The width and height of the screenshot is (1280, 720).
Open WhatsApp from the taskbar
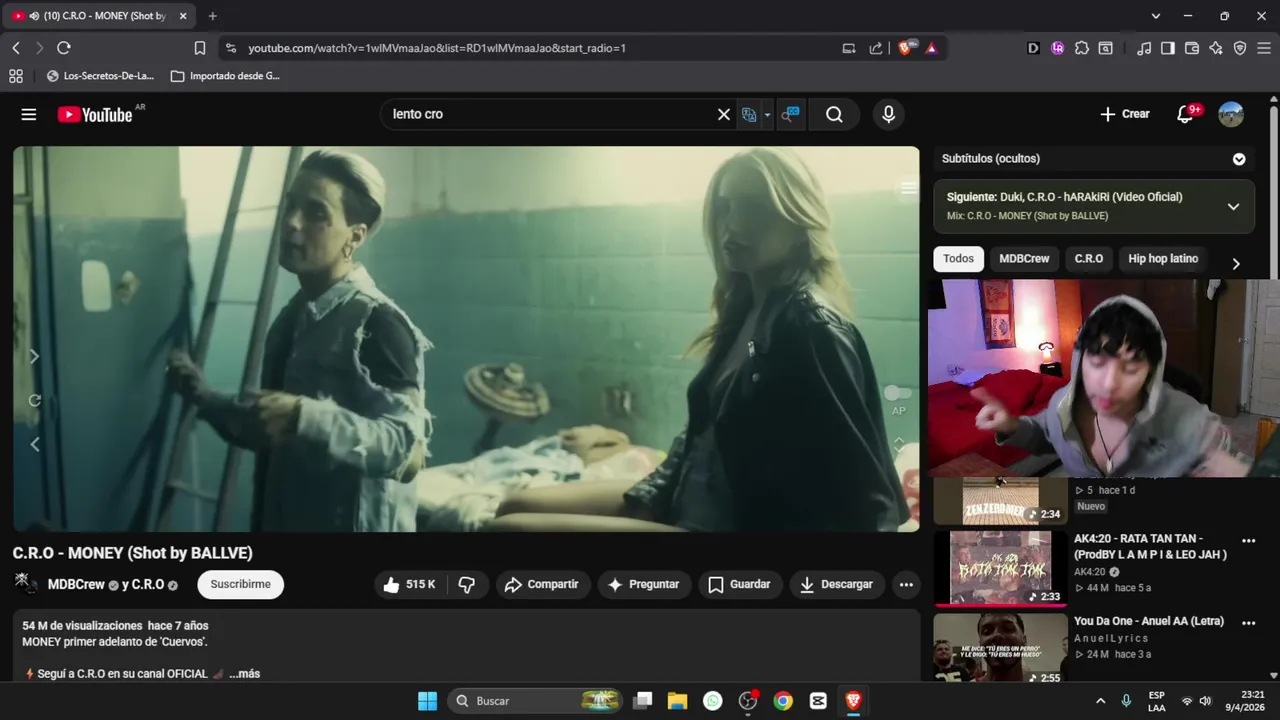pos(712,701)
